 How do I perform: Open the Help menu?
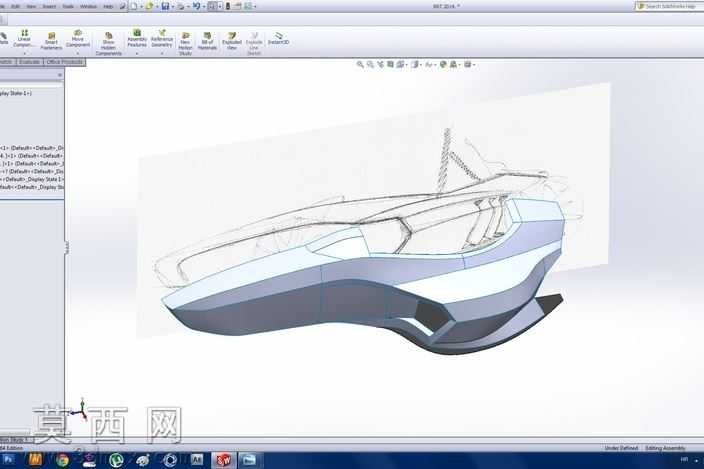[x=108, y=6]
